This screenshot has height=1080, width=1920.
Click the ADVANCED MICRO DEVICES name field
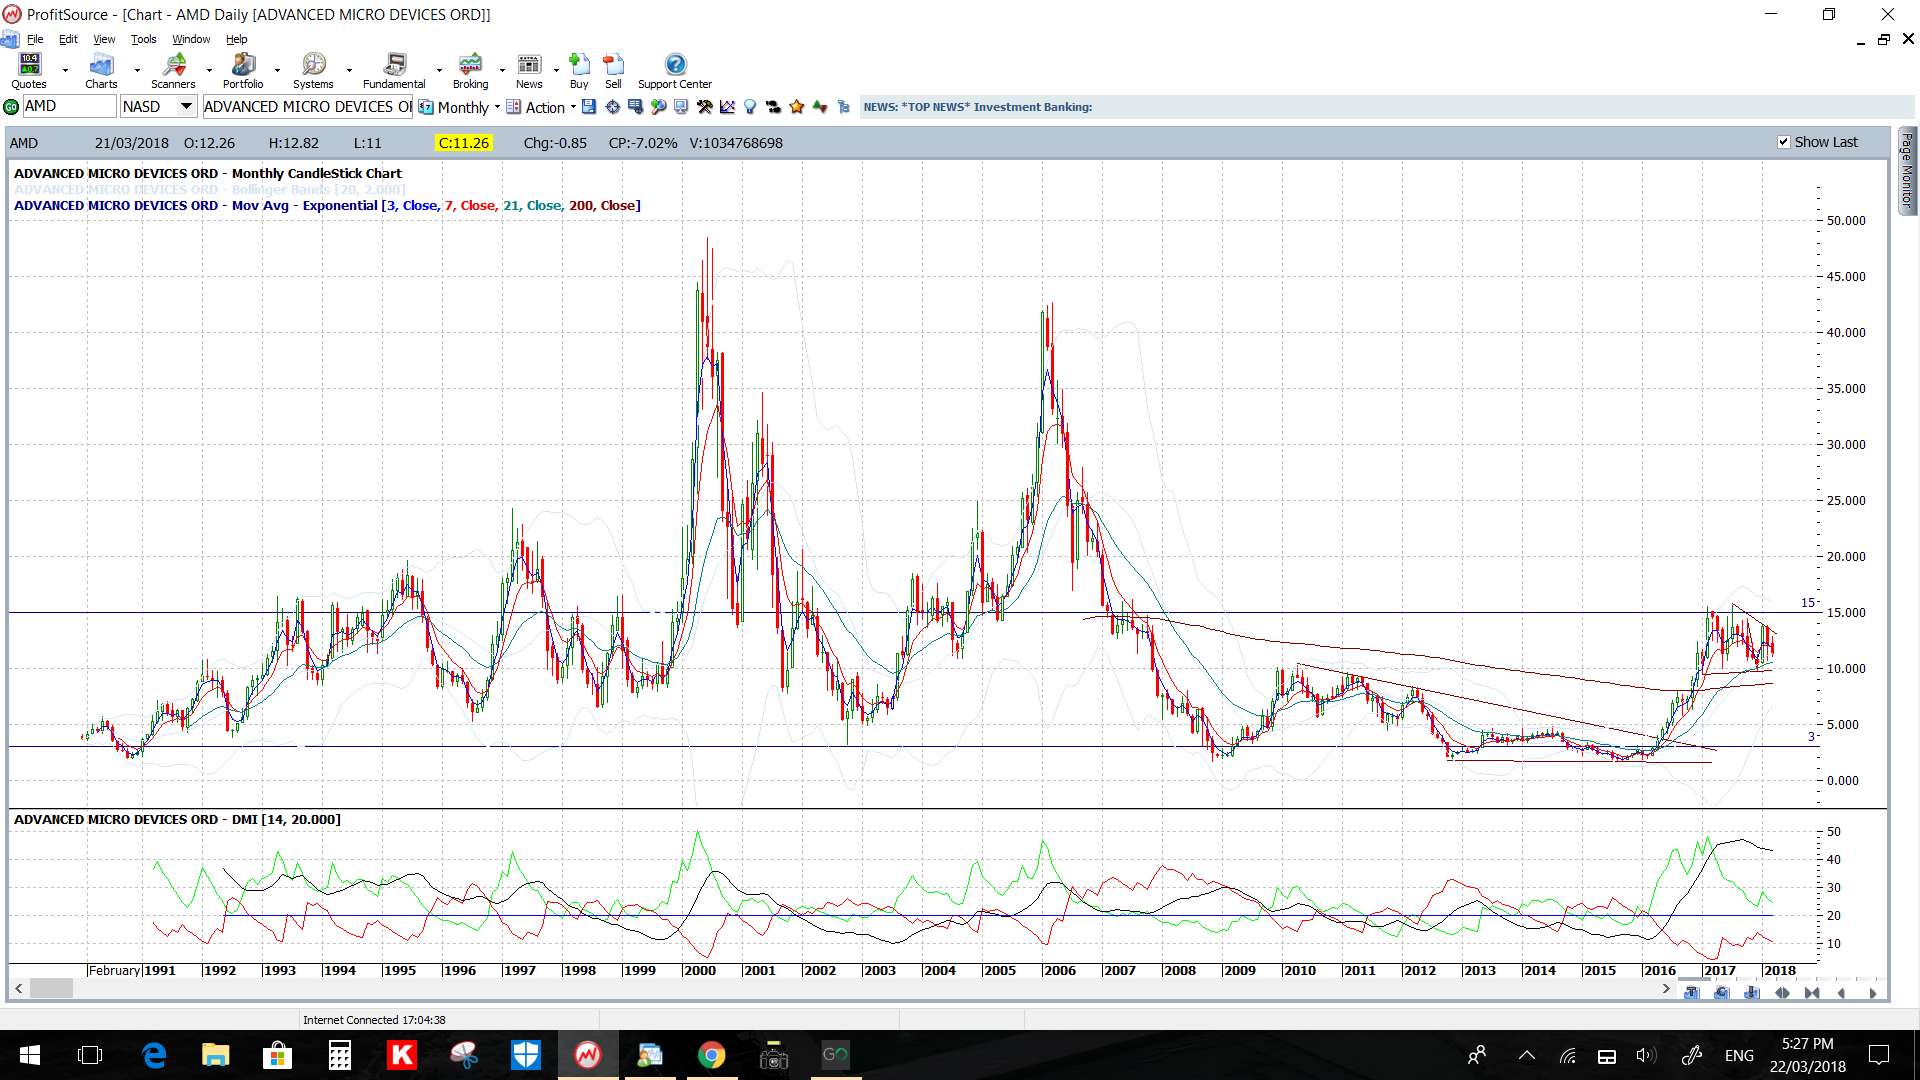click(x=307, y=107)
